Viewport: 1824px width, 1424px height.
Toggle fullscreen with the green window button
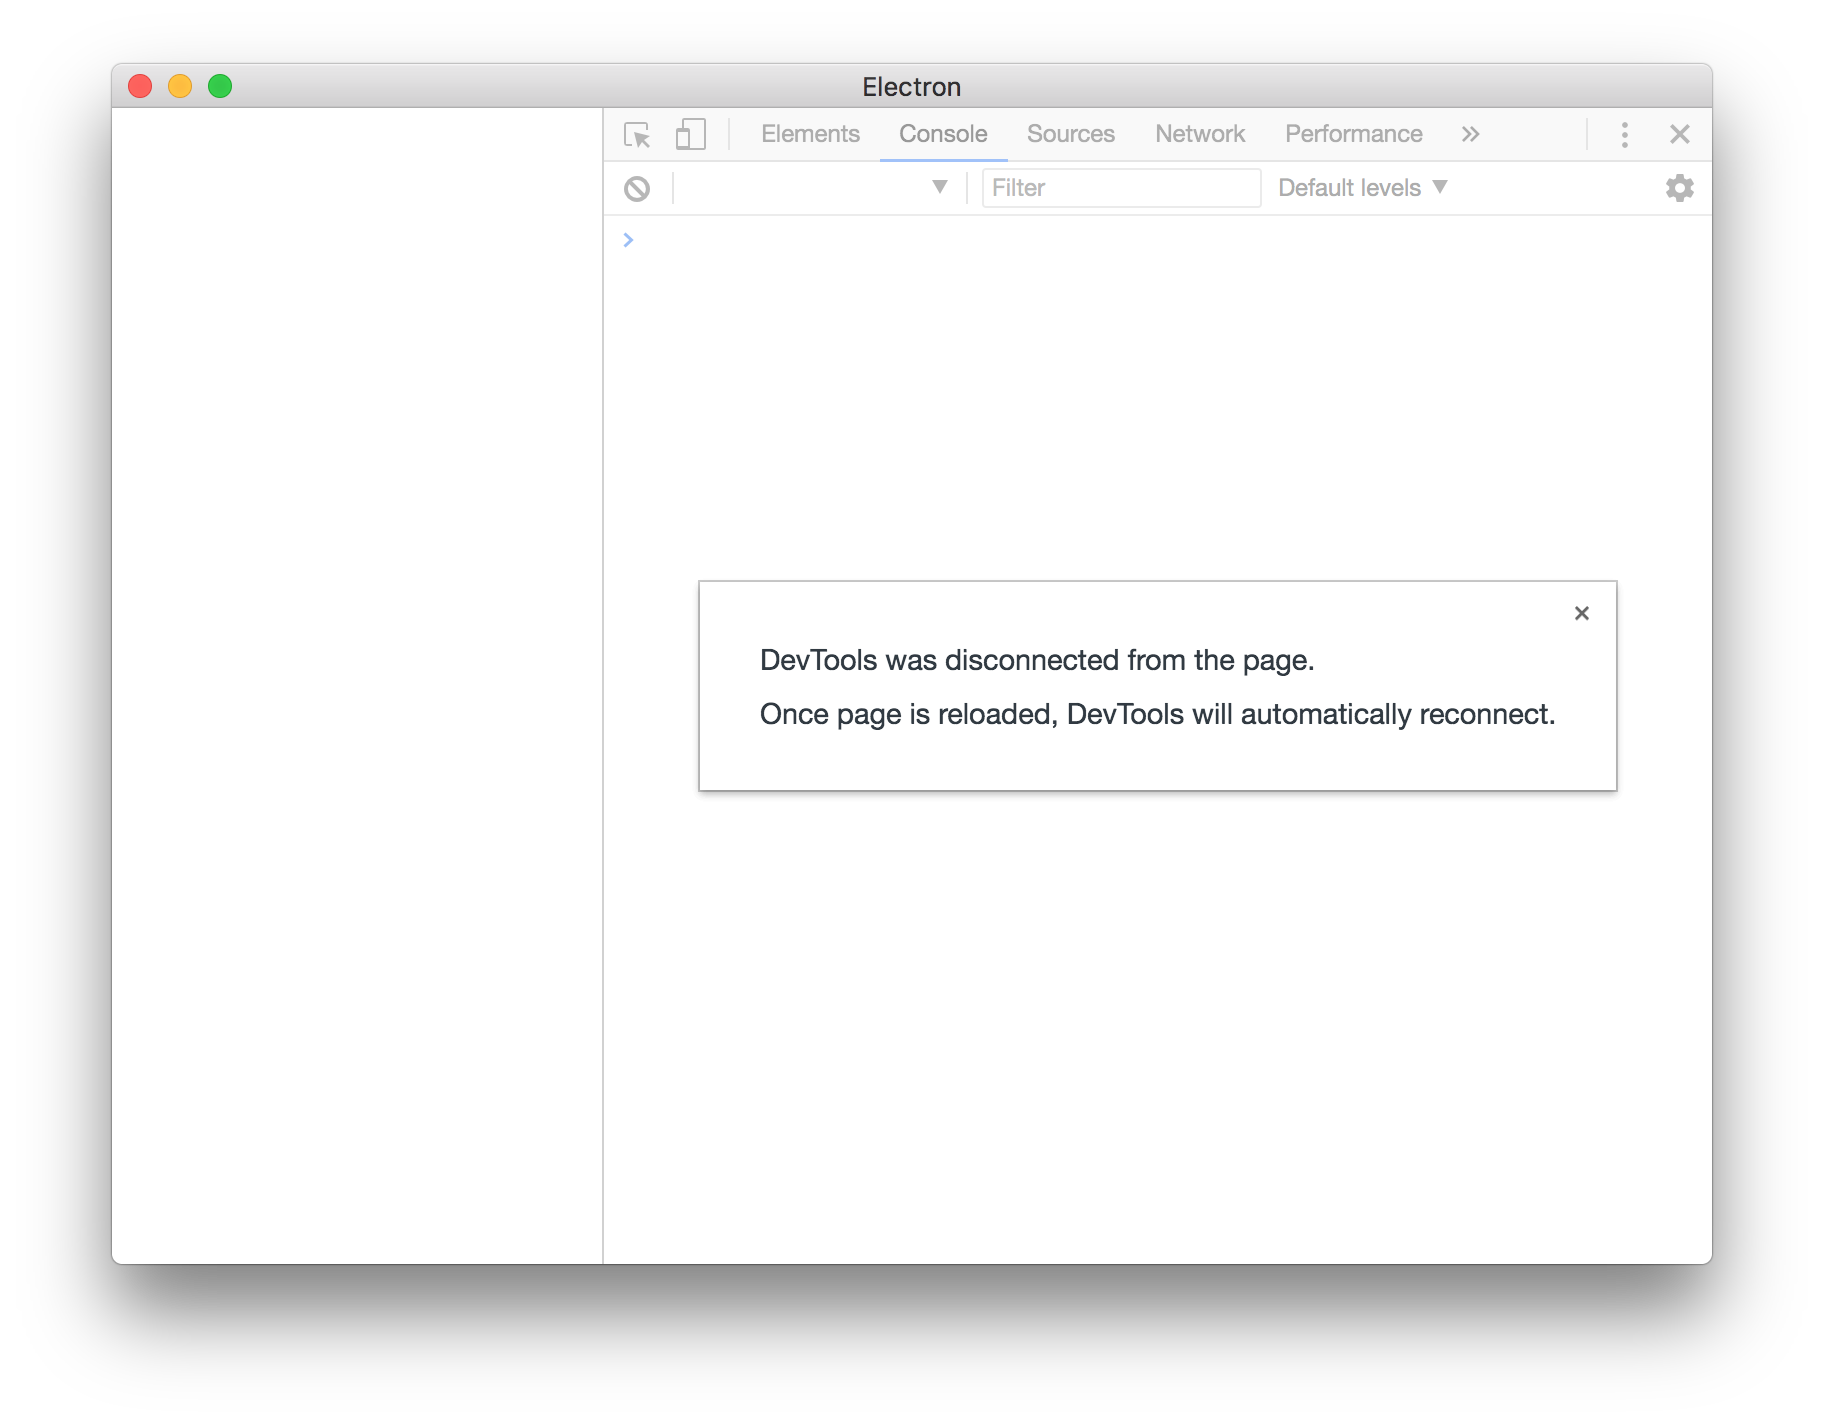tap(219, 87)
